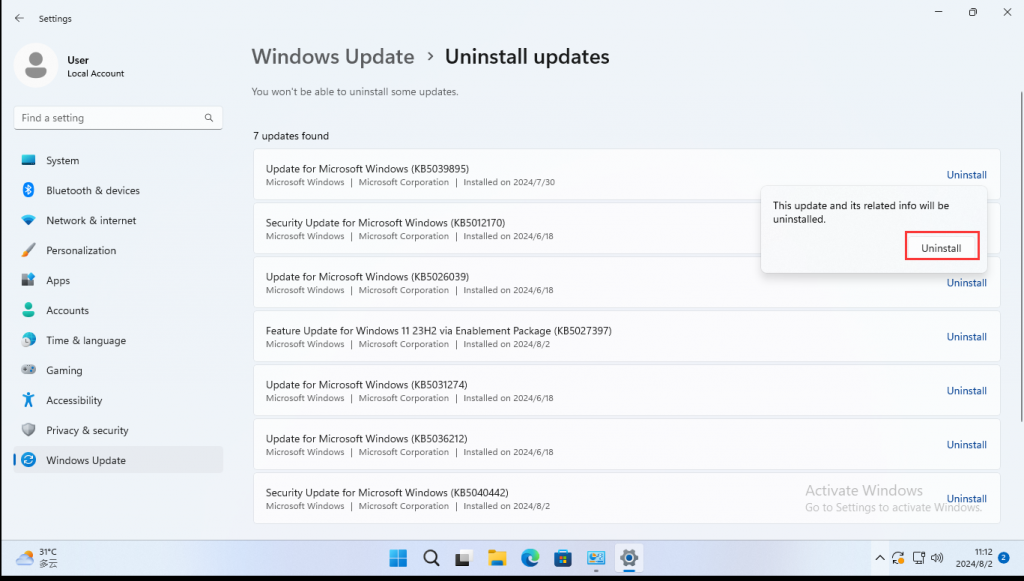Click the update sync tray icon

(x=899, y=558)
